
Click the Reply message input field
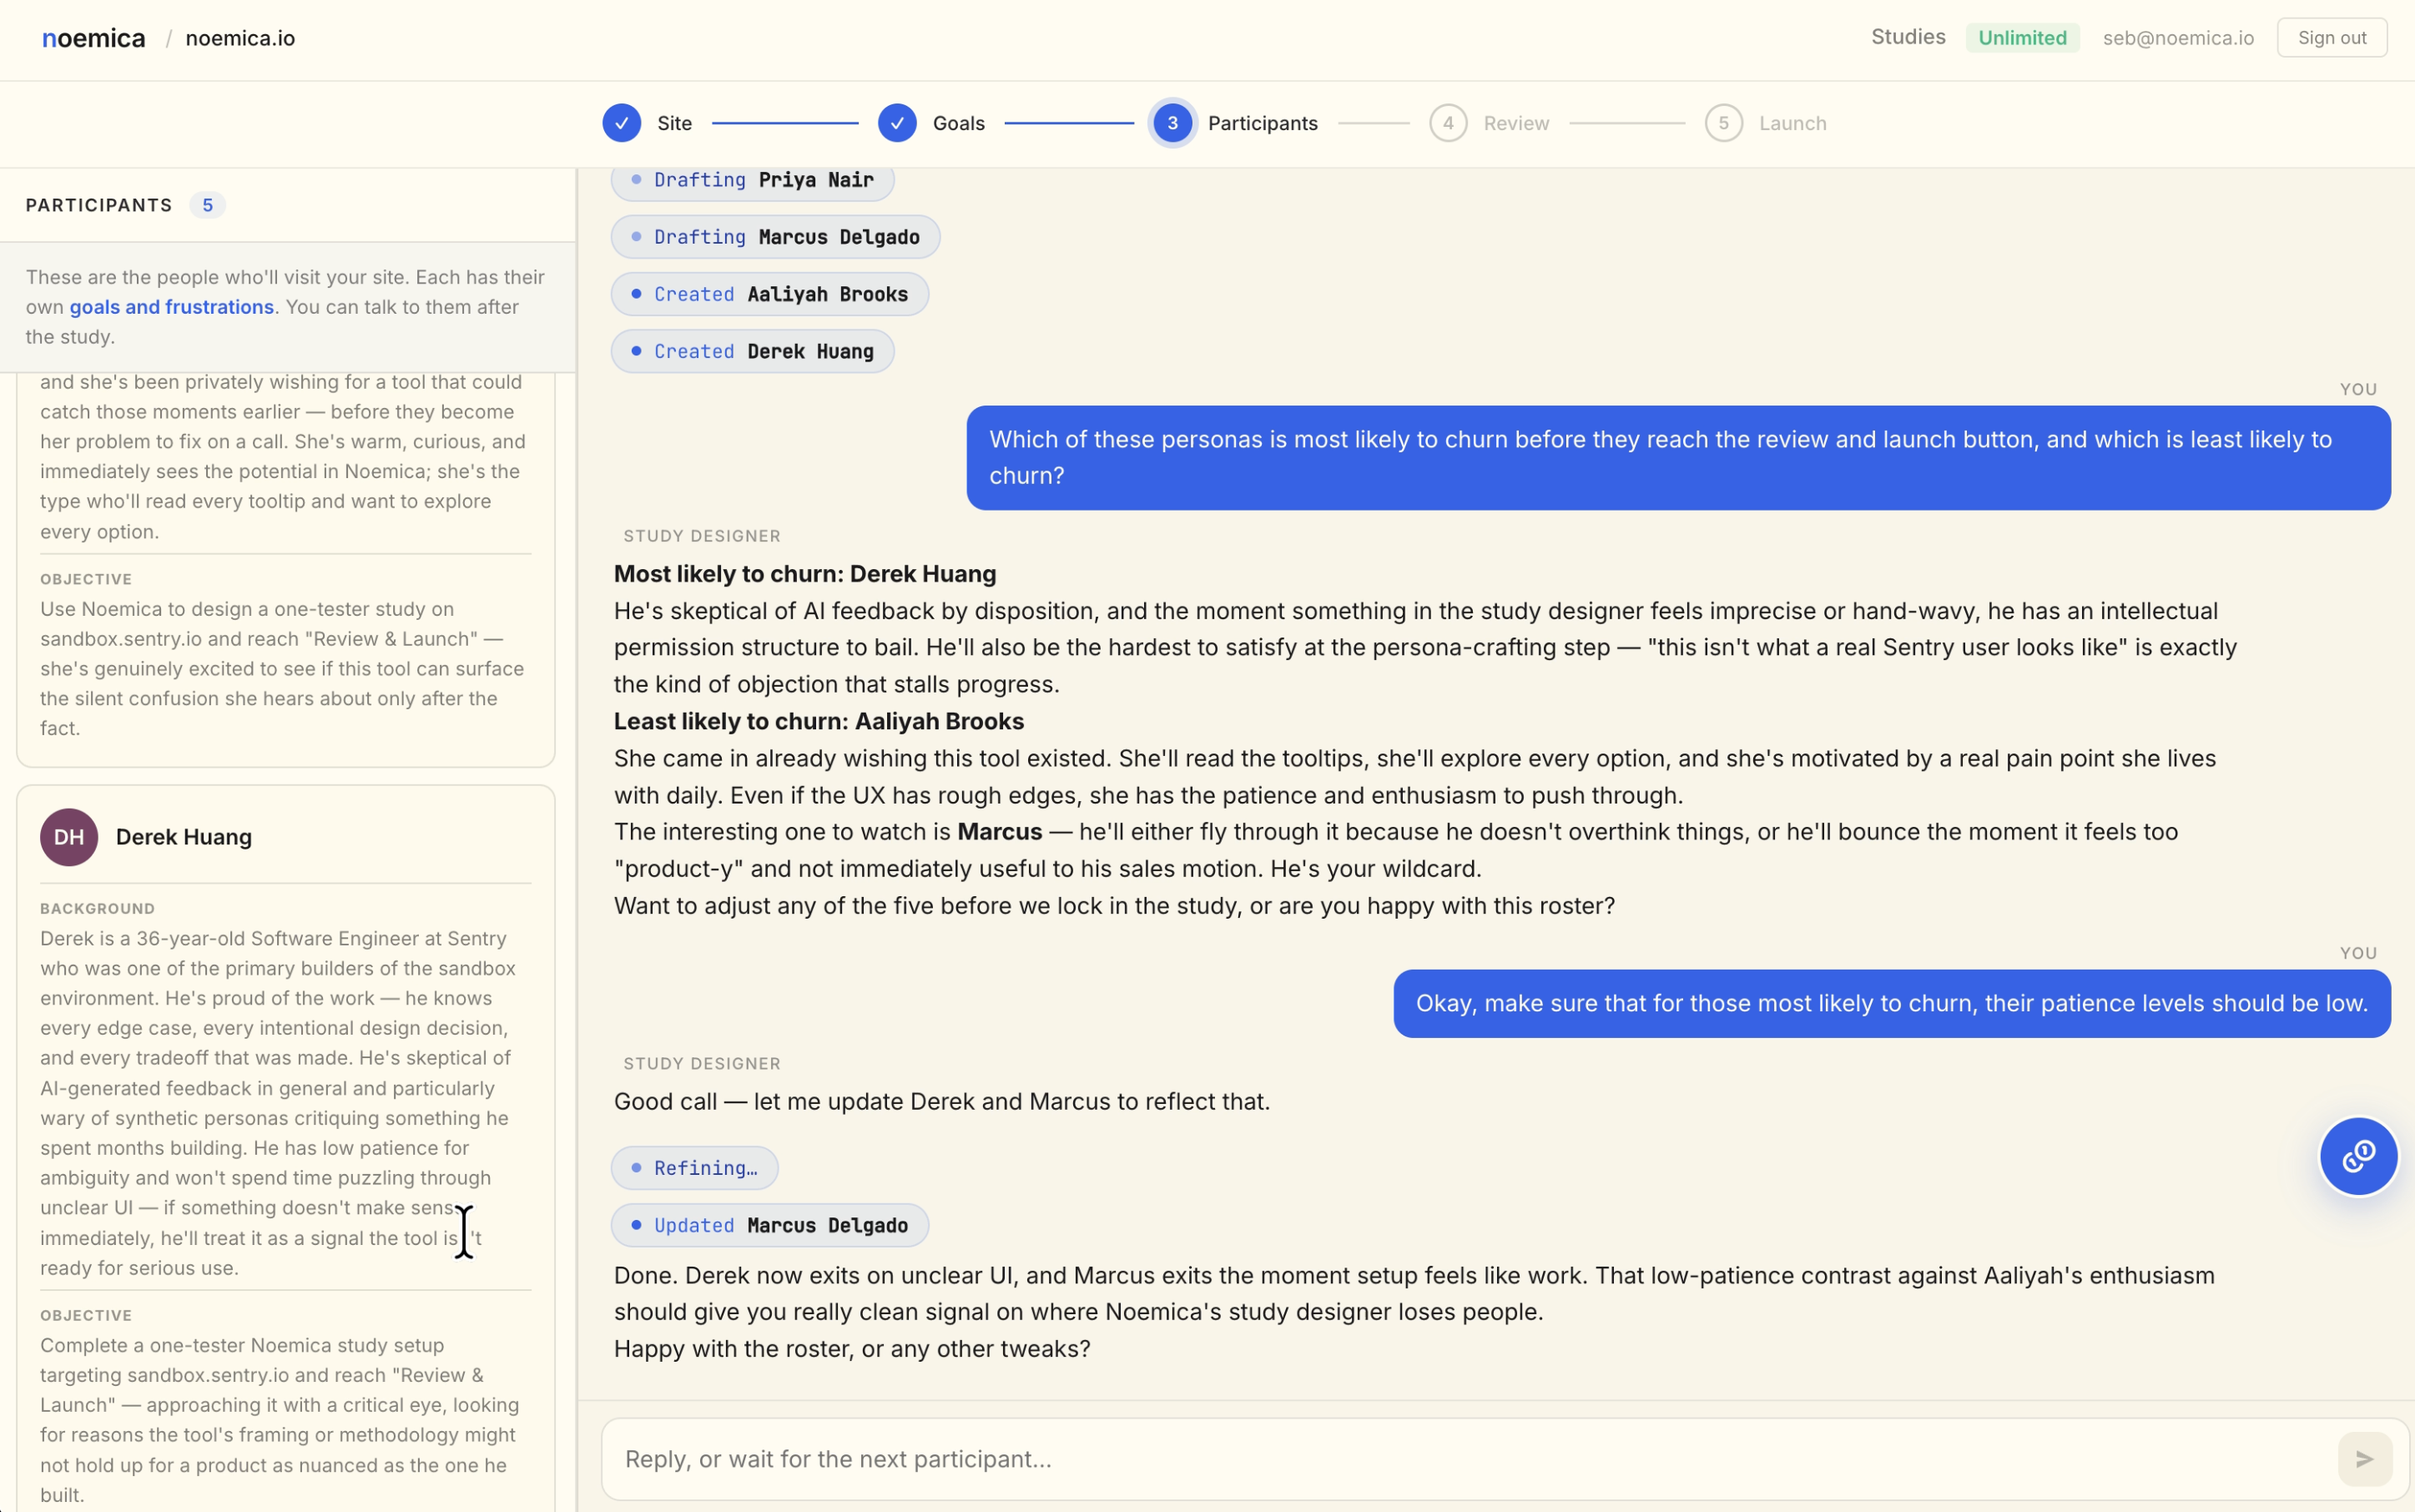pos(1460,1459)
